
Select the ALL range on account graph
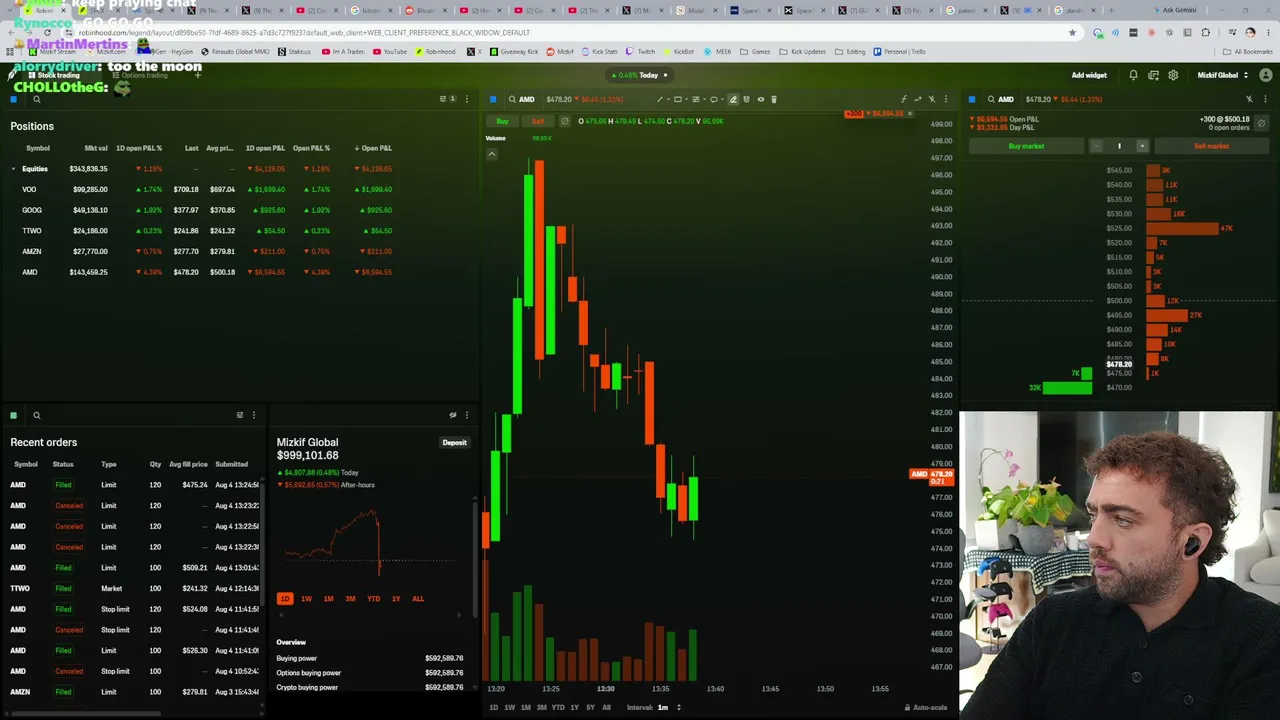[418, 598]
